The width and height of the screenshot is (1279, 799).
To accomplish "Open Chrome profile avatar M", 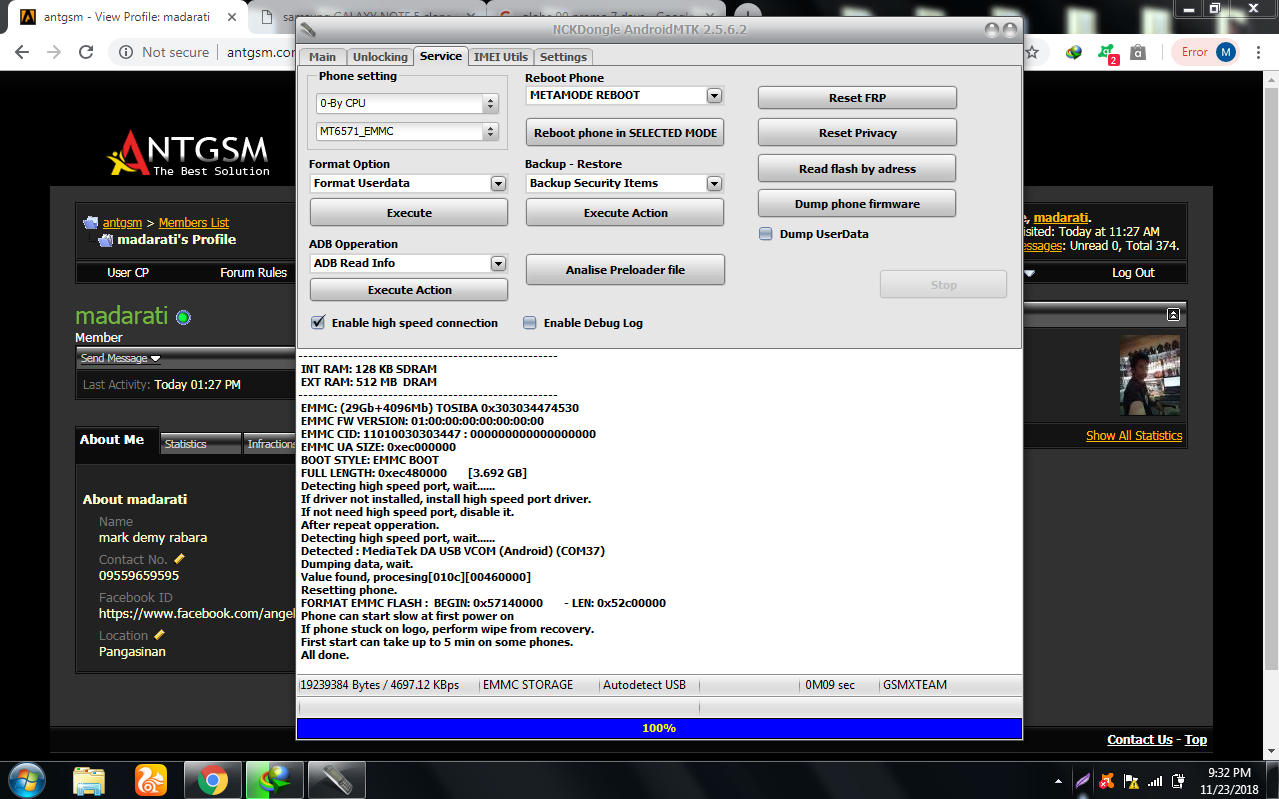I will click(1226, 52).
